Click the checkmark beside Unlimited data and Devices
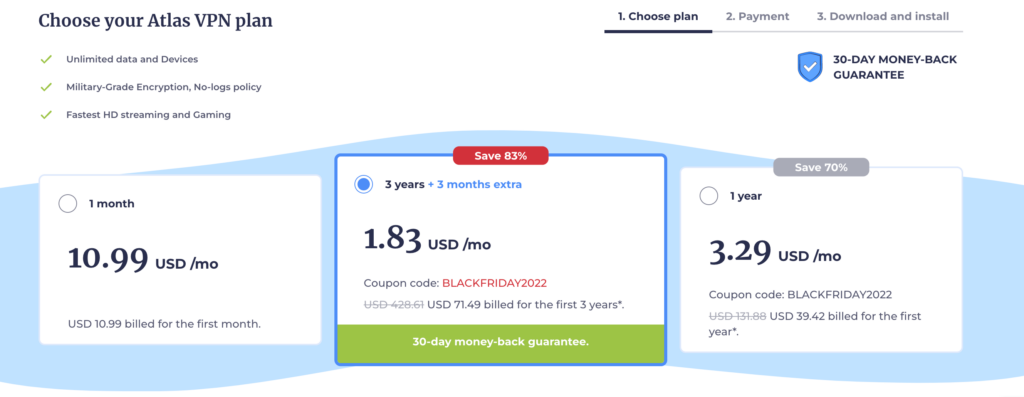1024x397 pixels. coord(46,59)
